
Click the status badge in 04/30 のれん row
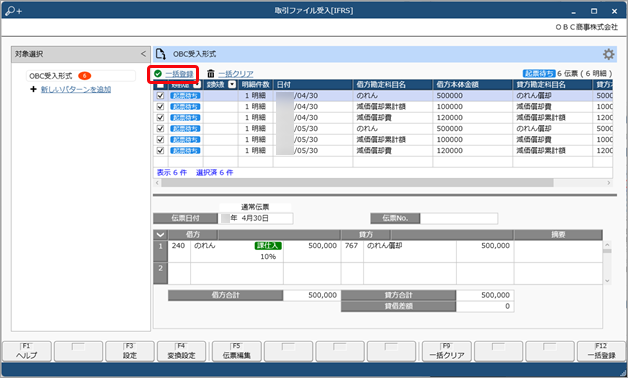click(185, 96)
